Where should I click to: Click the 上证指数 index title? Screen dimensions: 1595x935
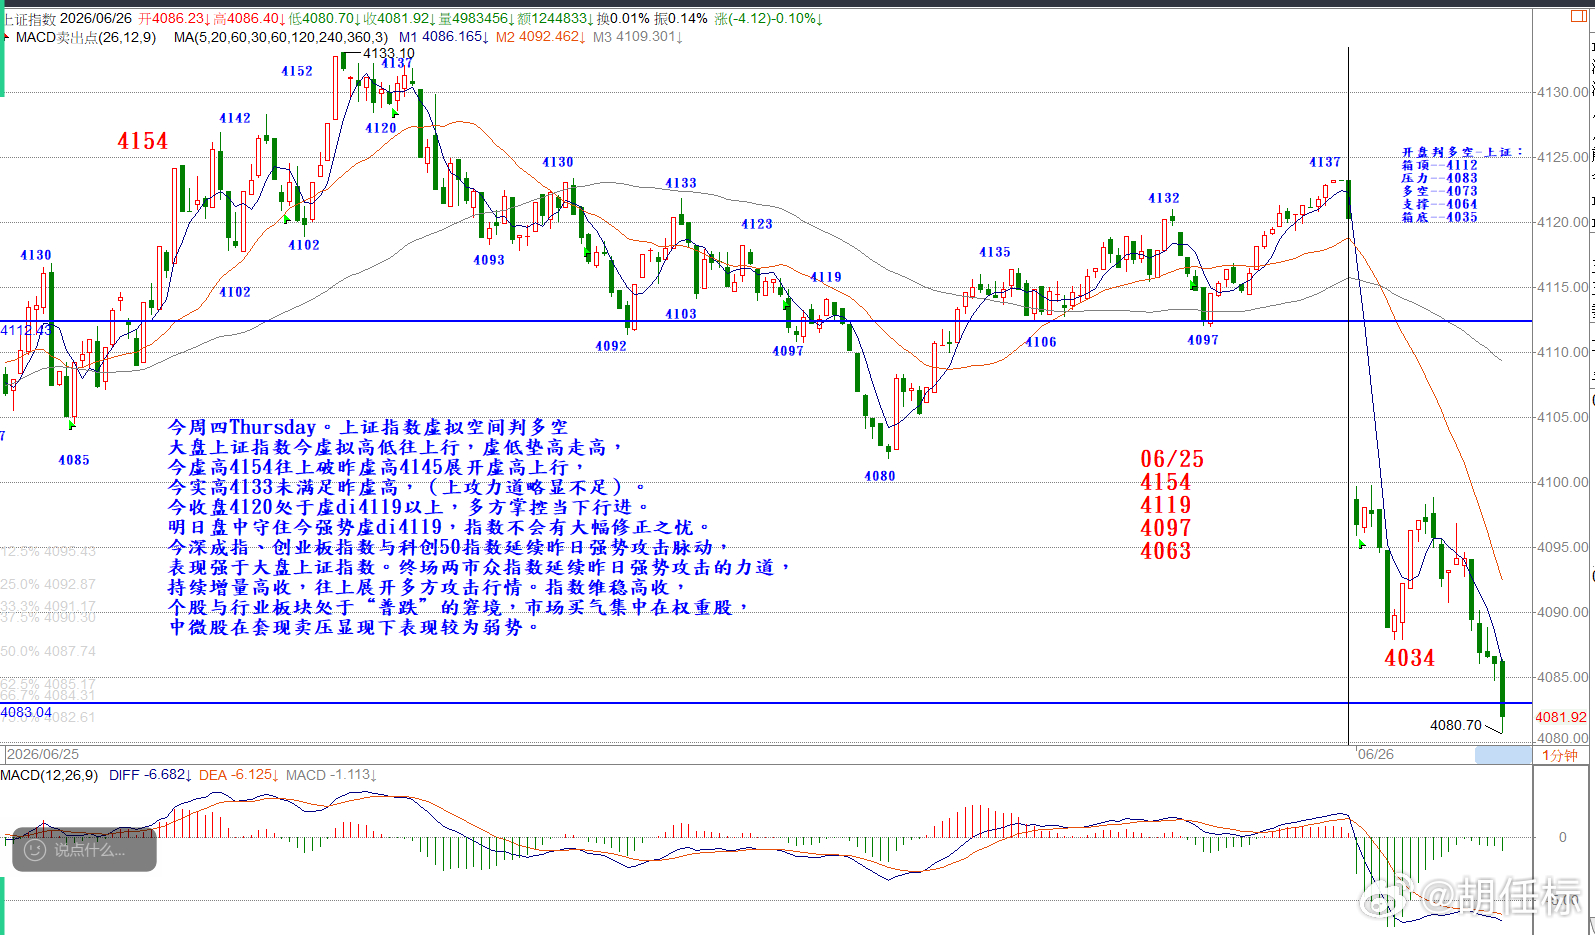[x=28, y=19]
